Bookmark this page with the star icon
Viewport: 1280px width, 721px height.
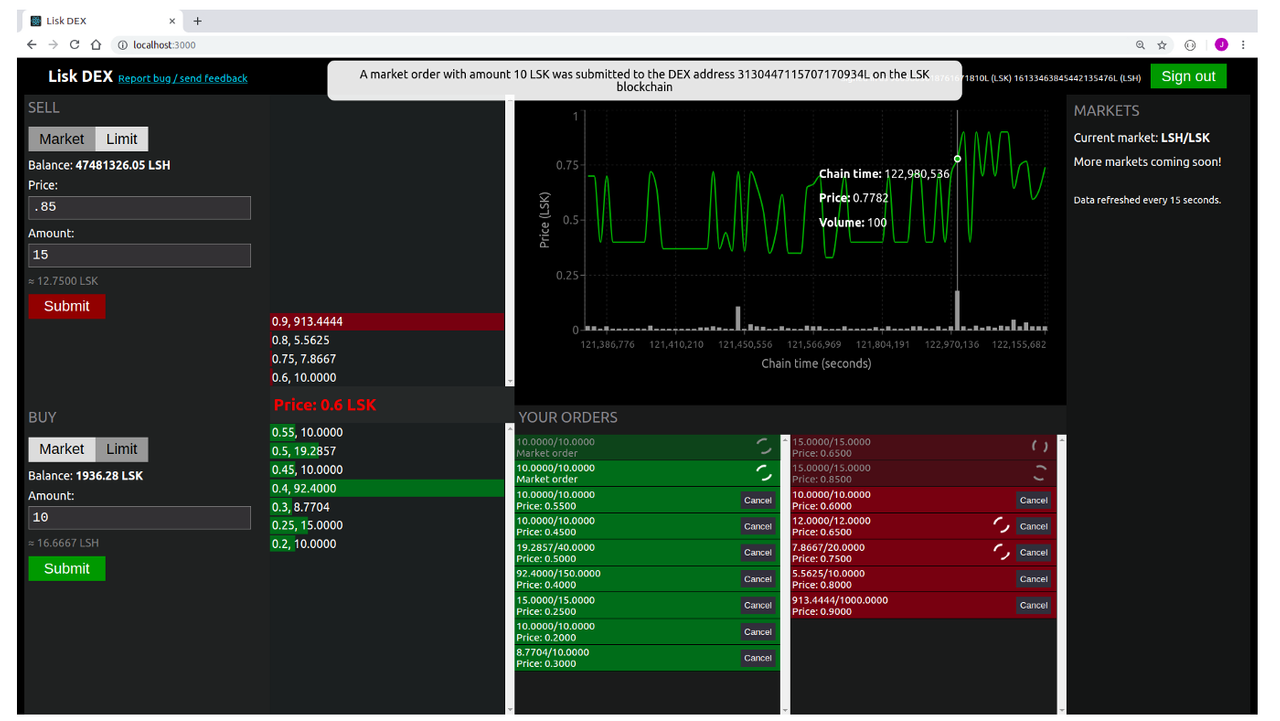point(1162,45)
